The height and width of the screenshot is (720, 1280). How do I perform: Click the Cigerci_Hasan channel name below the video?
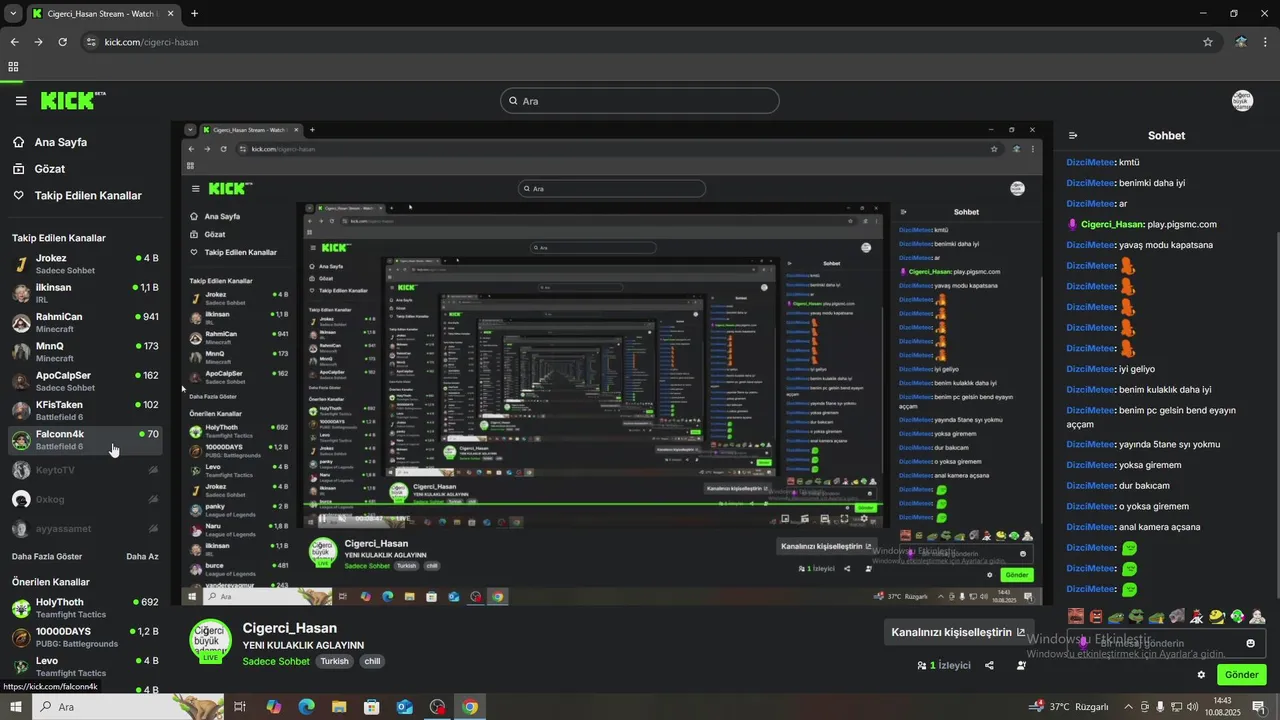[290, 628]
